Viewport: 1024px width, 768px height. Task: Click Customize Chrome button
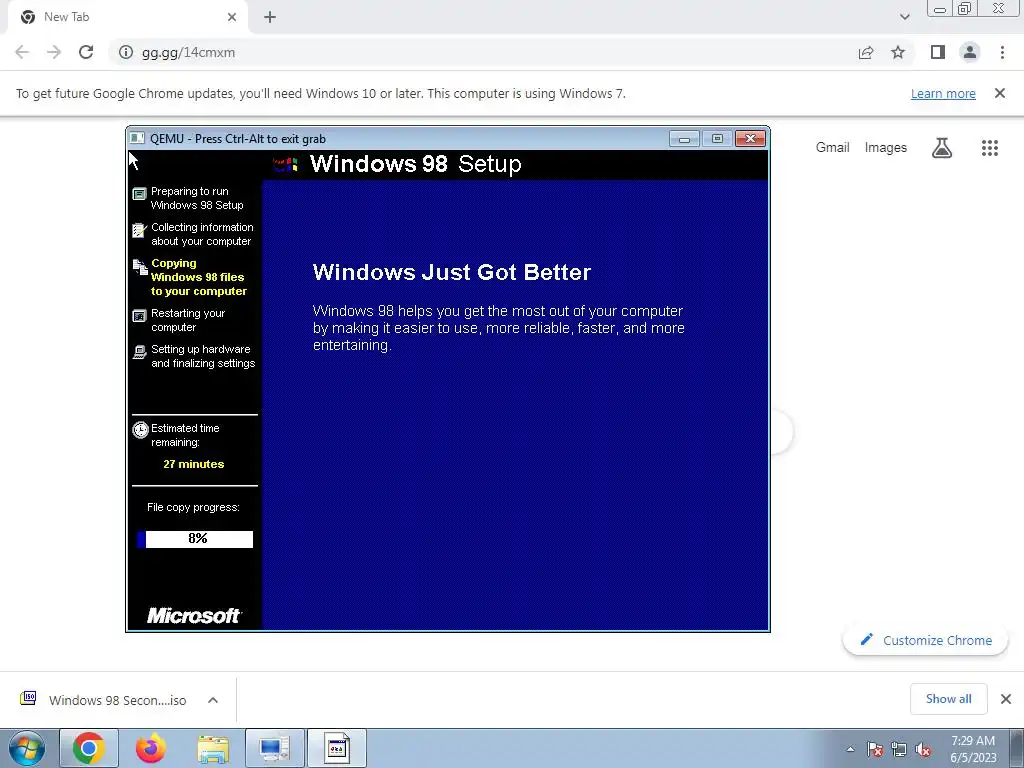[925, 641]
